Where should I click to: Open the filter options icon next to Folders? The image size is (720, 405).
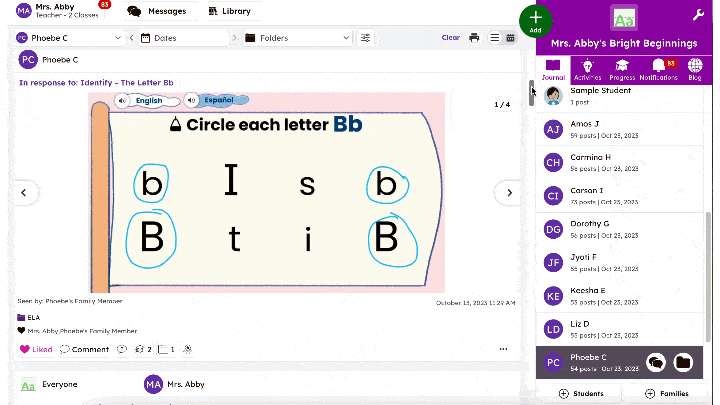click(x=366, y=38)
